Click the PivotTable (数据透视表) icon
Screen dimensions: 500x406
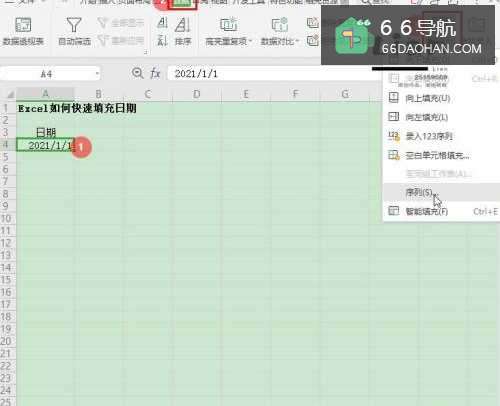point(23,25)
